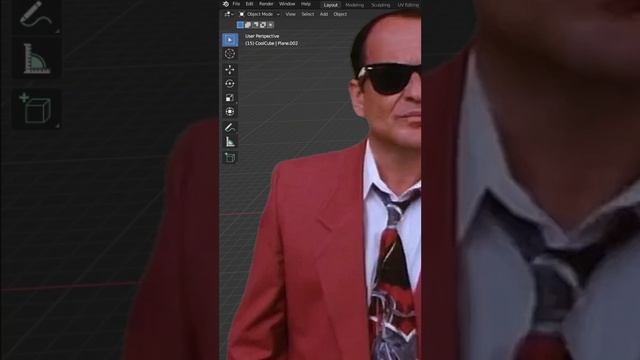Viewport: 640px width, 360px height.
Task: Open the Window menu
Action: tap(287, 4)
